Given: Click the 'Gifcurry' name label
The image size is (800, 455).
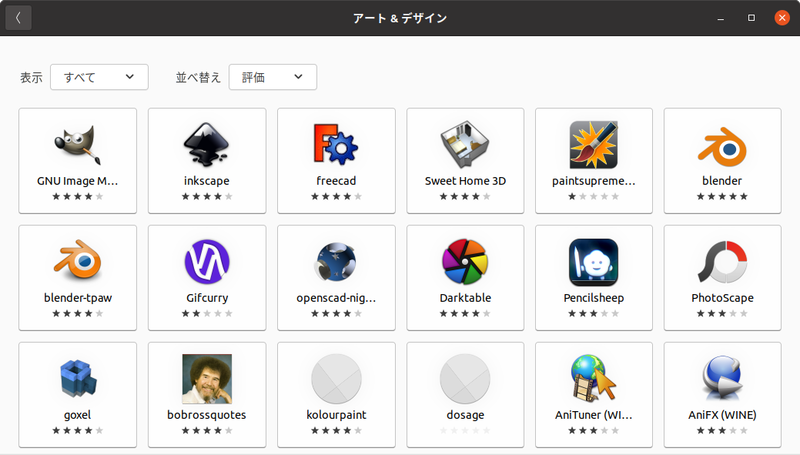Looking at the screenshot, I should [207, 298].
